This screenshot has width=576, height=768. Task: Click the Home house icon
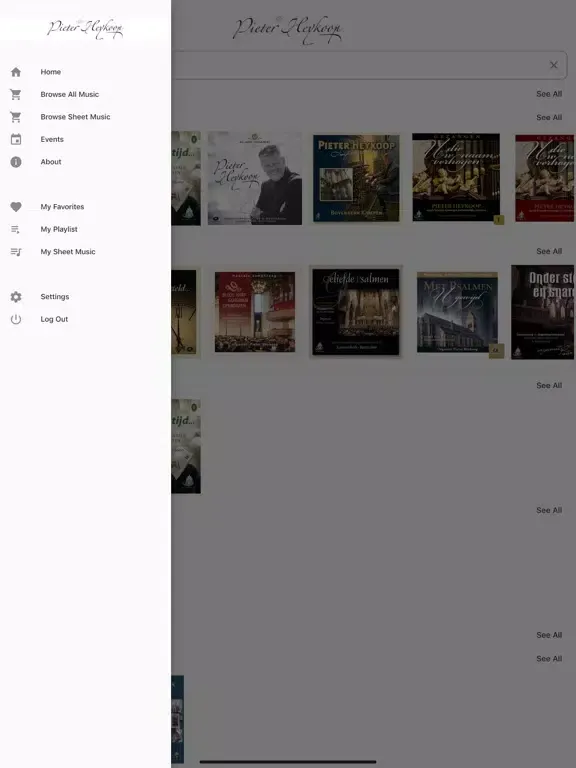[x=16, y=72]
